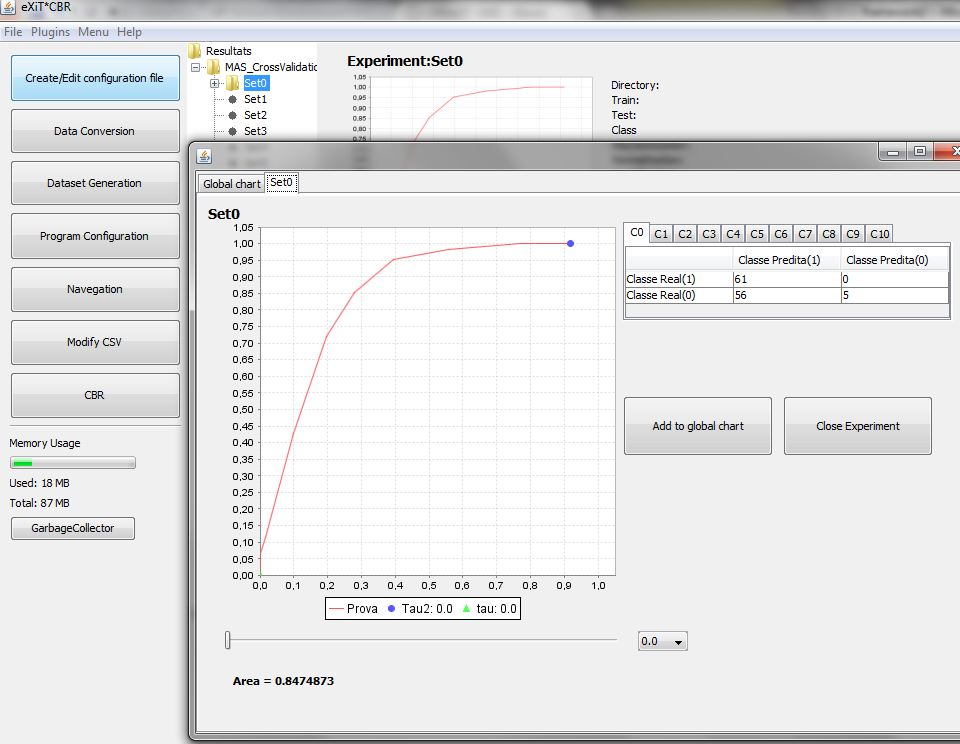Viewport: 960px width, 744px height.
Task: Click the Classe Predita(1) column header
Action: tap(787, 260)
